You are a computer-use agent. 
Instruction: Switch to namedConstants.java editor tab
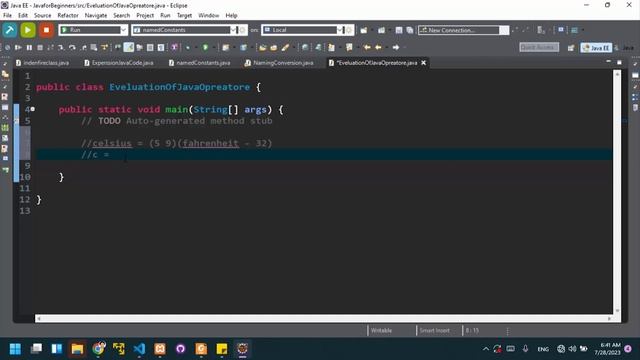coord(200,63)
